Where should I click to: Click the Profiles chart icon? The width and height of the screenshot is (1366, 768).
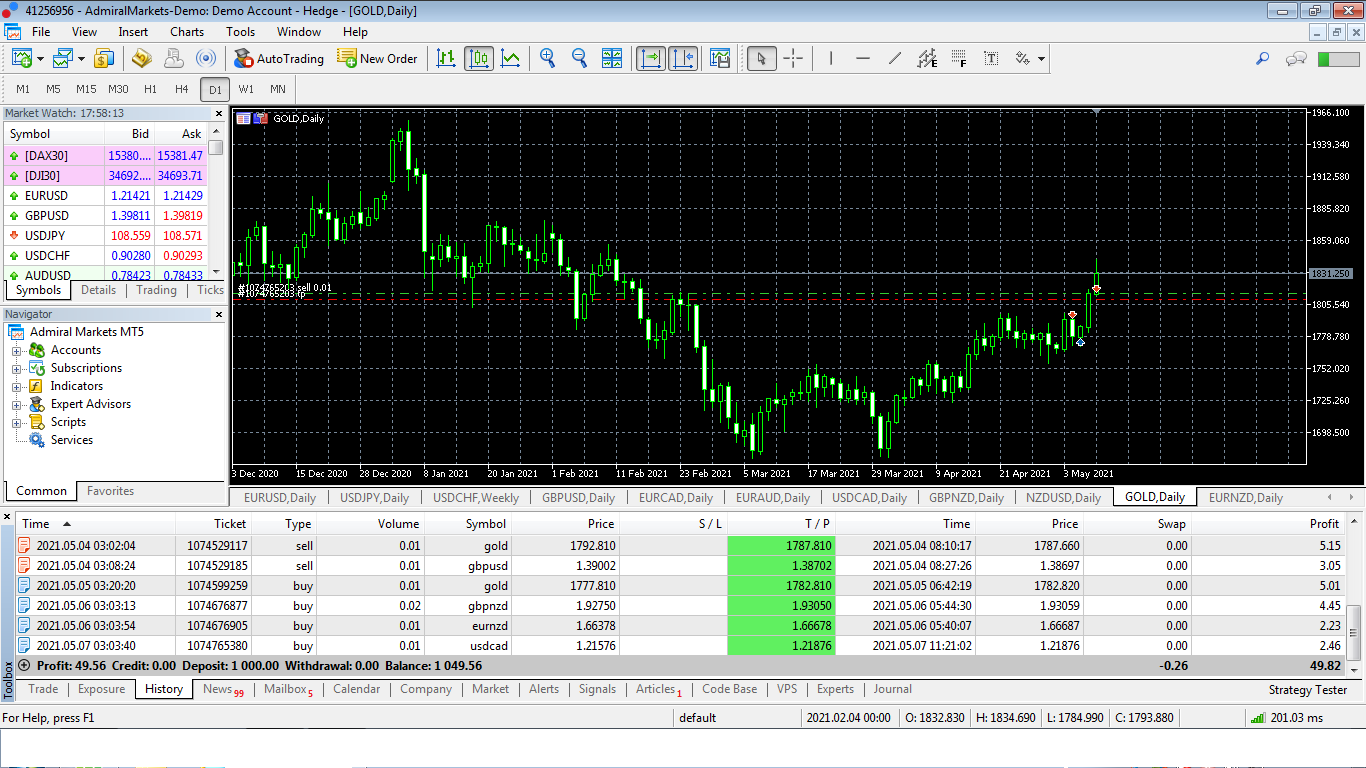(64, 58)
